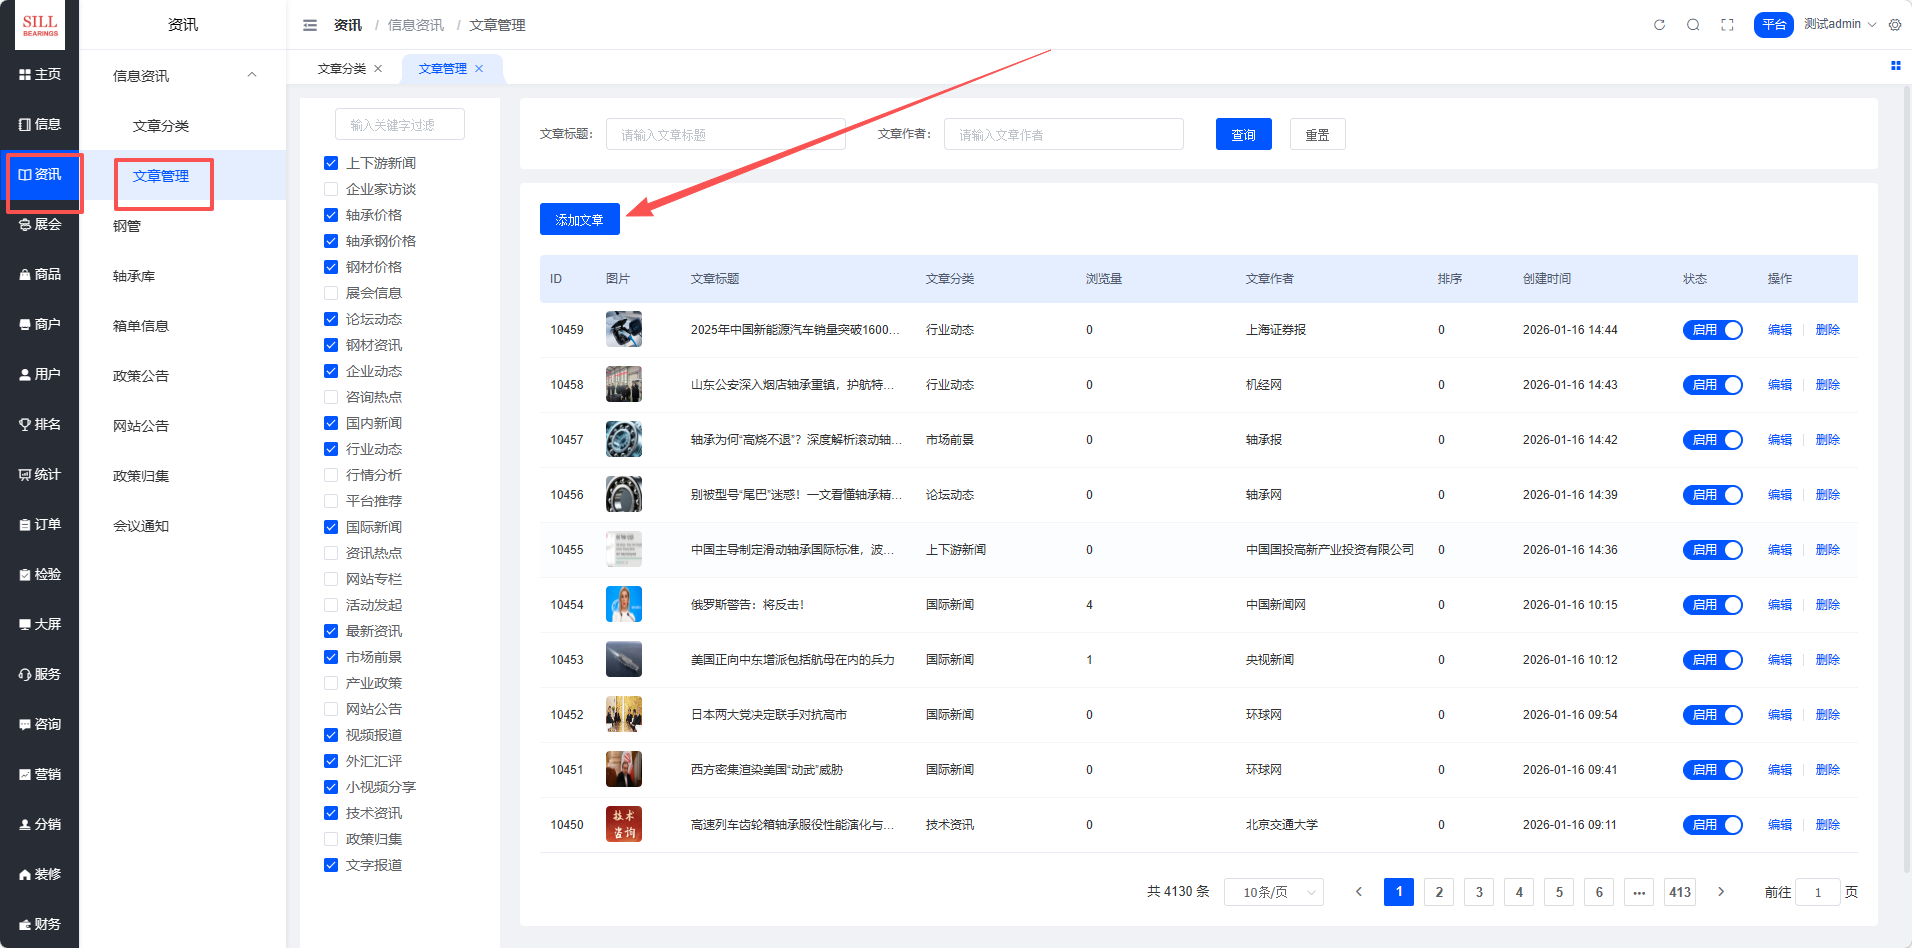Open the 10条/页 page size dropdown
1912x948 pixels.
(x=1273, y=892)
